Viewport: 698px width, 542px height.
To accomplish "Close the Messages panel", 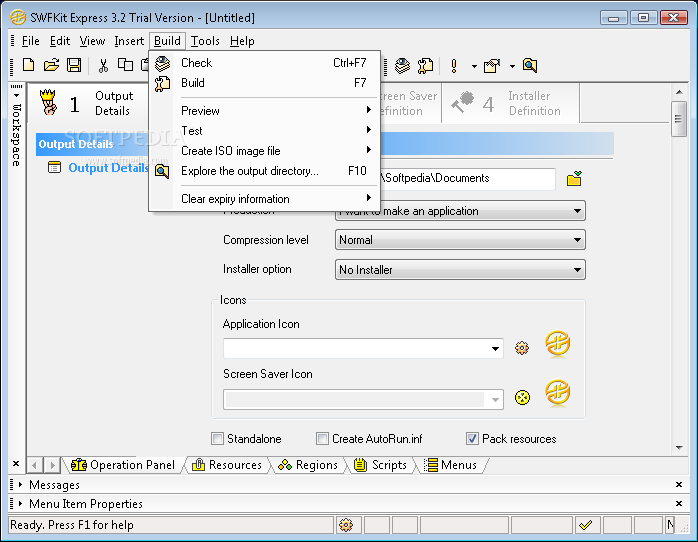I will tap(679, 485).
